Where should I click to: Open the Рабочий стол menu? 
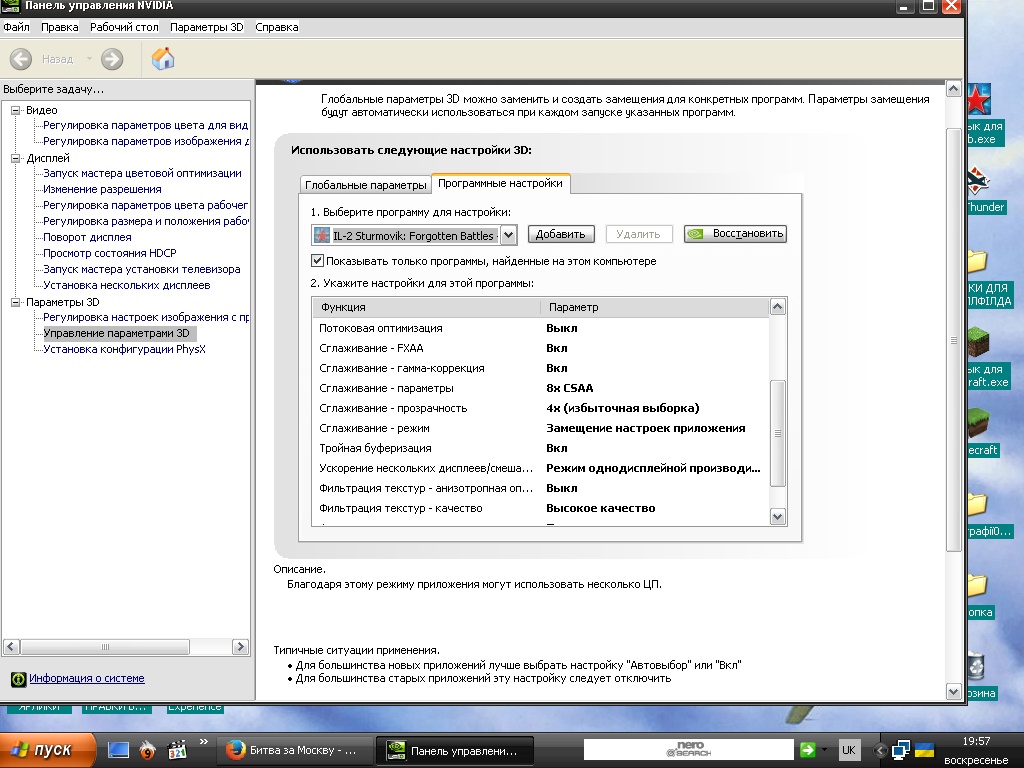coord(124,27)
